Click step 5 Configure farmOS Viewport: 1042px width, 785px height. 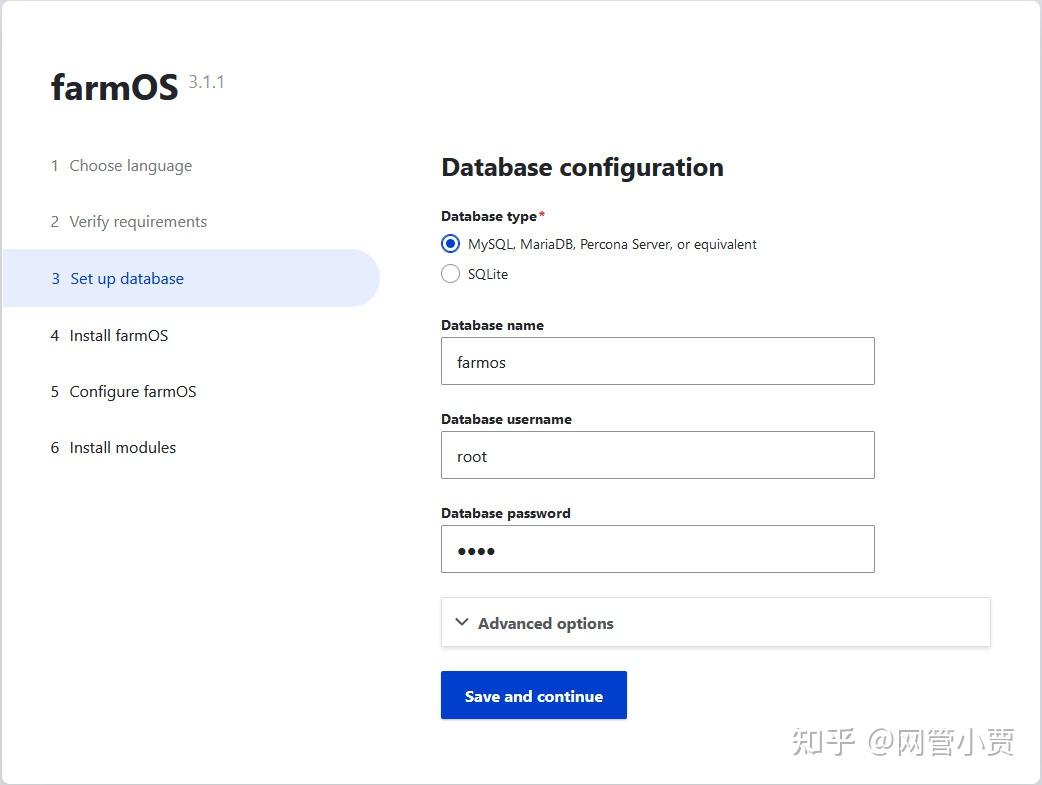(x=124, y=392)
